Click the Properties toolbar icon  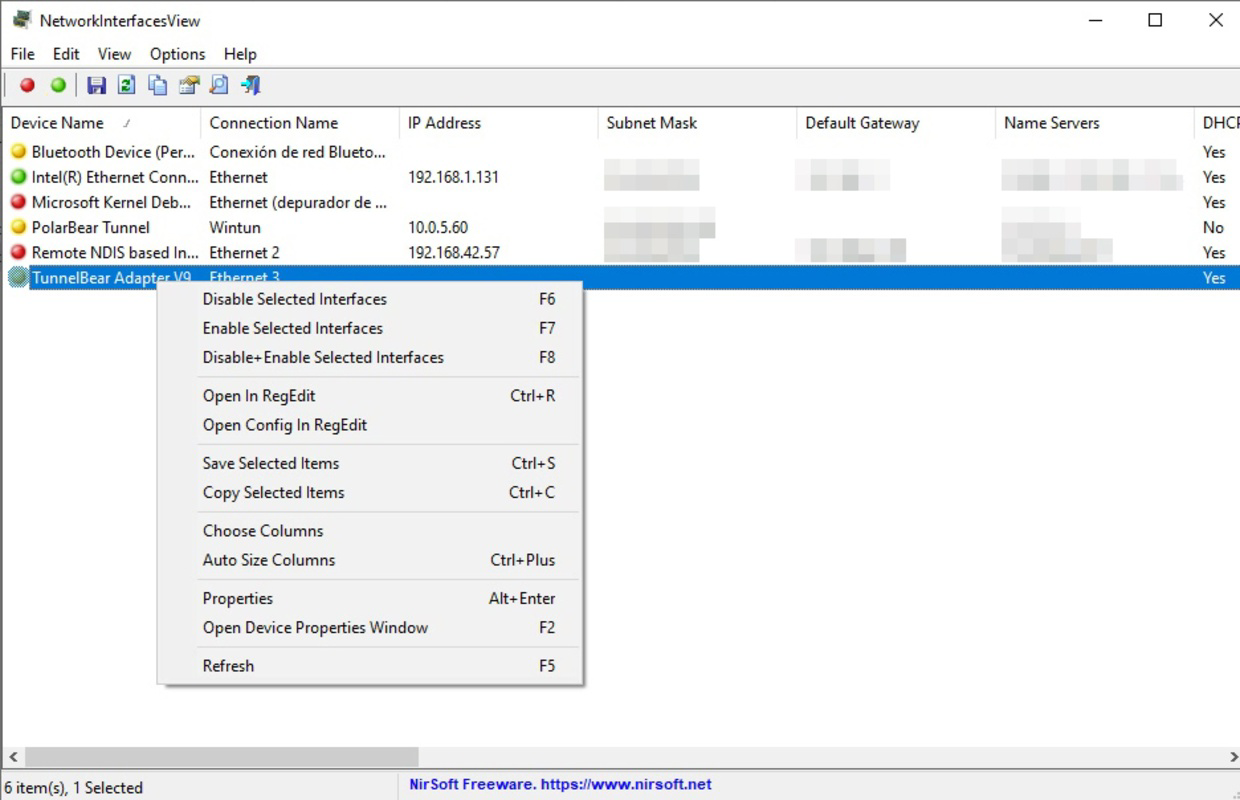pyautogui.click(x=188, y=85)
